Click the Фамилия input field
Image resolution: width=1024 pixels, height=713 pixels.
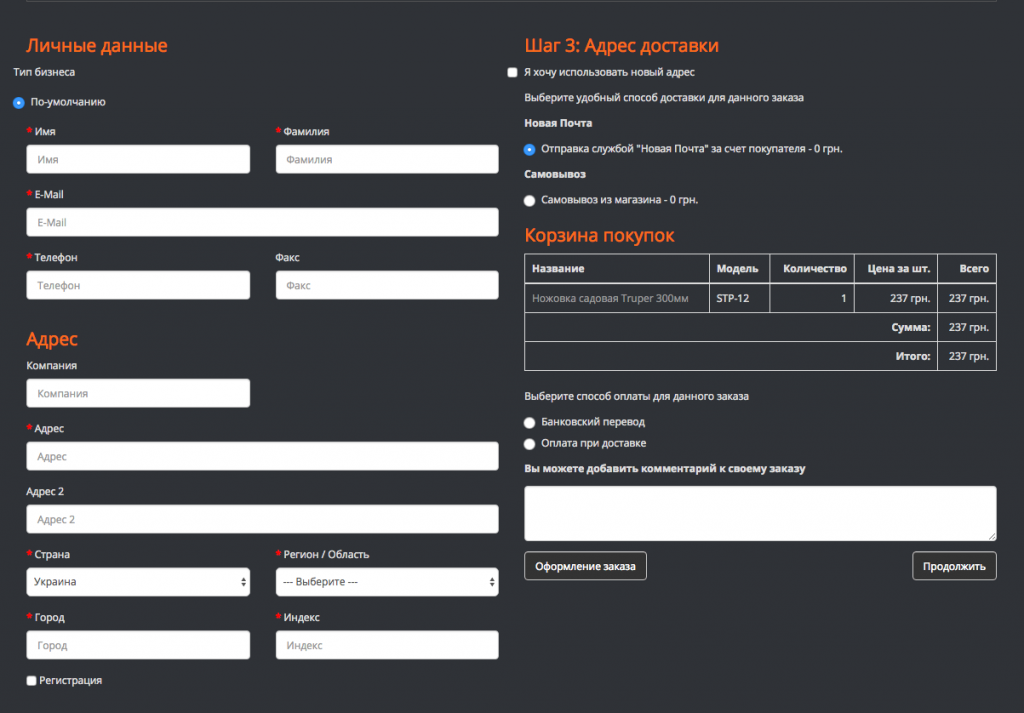tap(387, 159)
